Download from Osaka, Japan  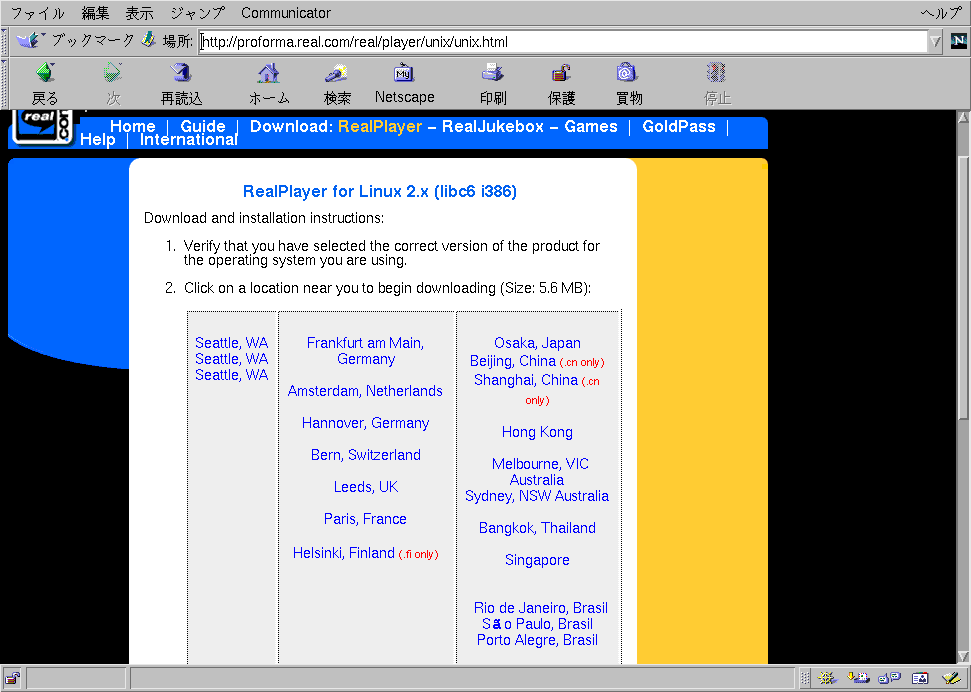538,343
